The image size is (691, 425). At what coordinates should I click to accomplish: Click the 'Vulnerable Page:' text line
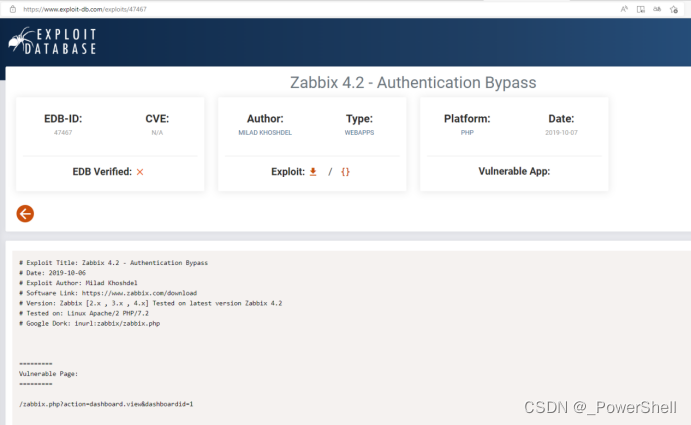48,373
